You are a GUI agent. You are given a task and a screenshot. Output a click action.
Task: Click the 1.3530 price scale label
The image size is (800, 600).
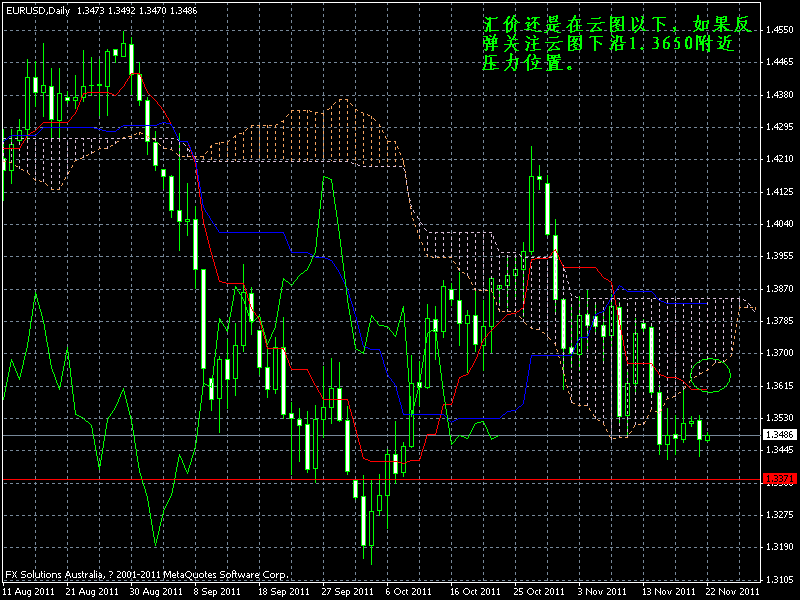[x=780, y=417]
